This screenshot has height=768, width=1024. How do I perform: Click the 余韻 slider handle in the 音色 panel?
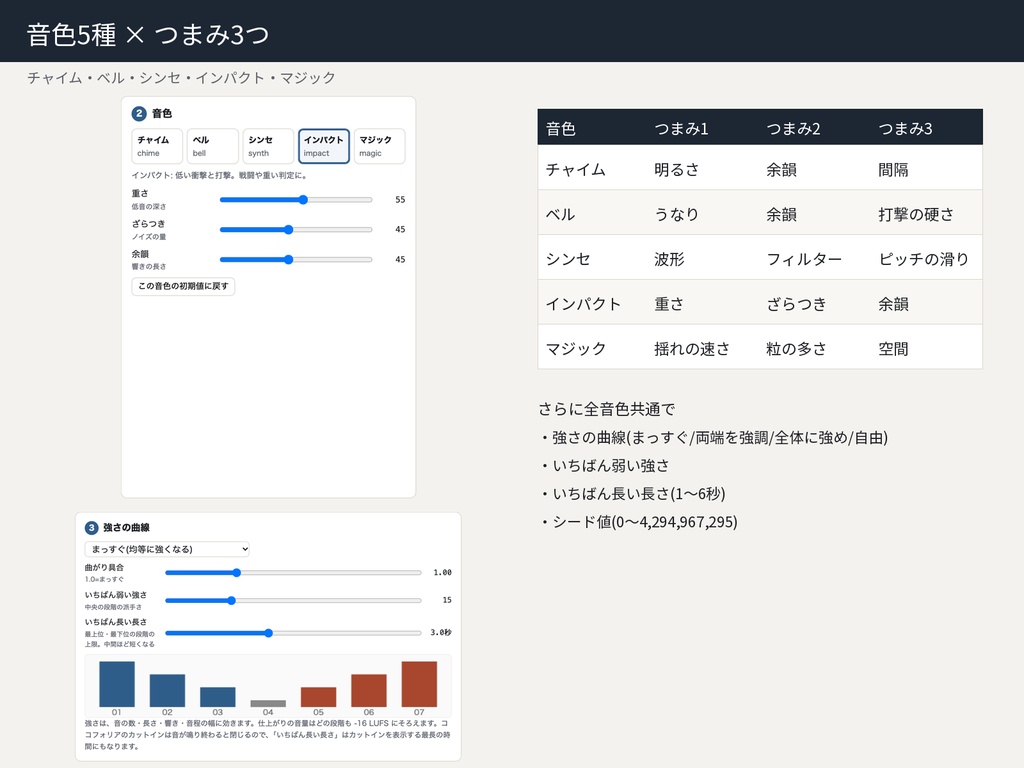click(x=289, y=260)
